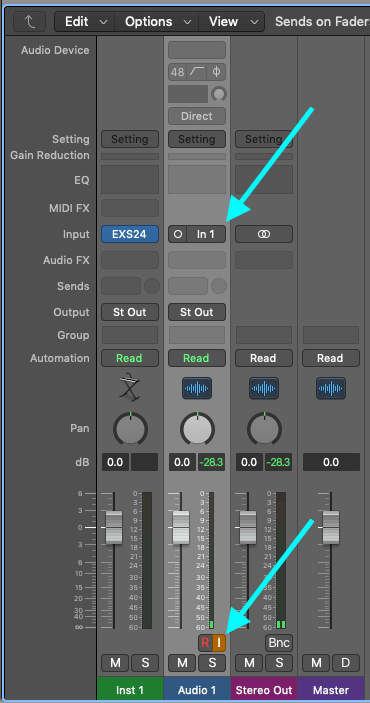Image resolution: width=370 pixels, height=703 pixels.
Task: Click the Master dB value 0.0 field
Action: click(331, 462)
